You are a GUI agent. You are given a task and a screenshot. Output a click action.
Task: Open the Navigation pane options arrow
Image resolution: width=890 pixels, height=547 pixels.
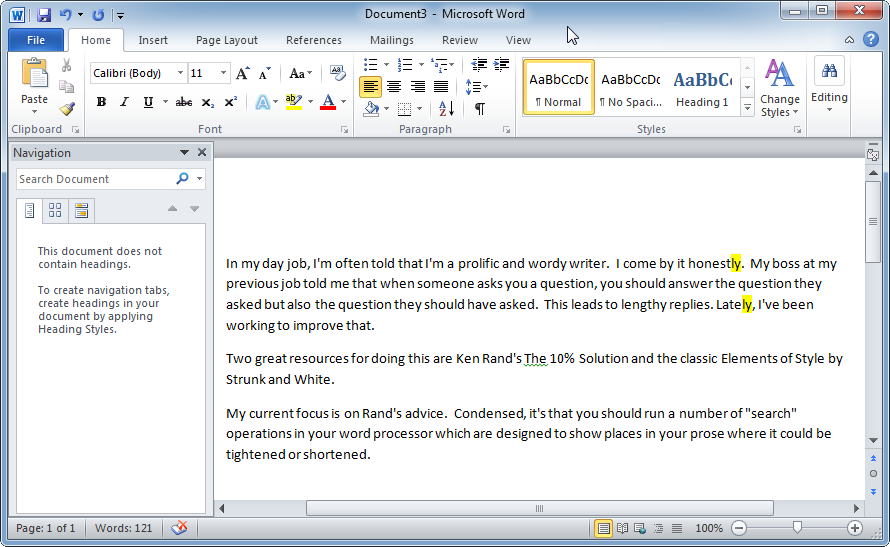184,152
